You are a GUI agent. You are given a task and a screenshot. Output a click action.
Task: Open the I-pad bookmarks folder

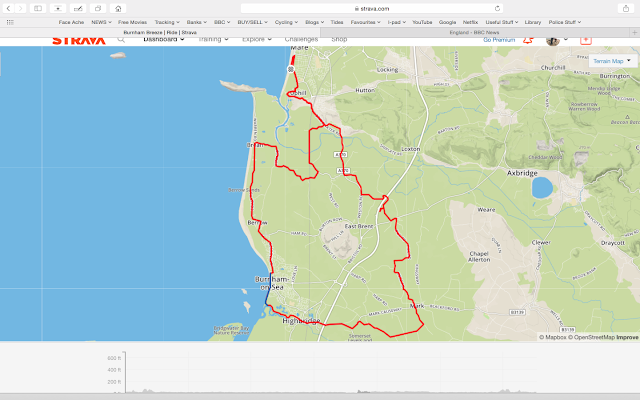(396, 22)
